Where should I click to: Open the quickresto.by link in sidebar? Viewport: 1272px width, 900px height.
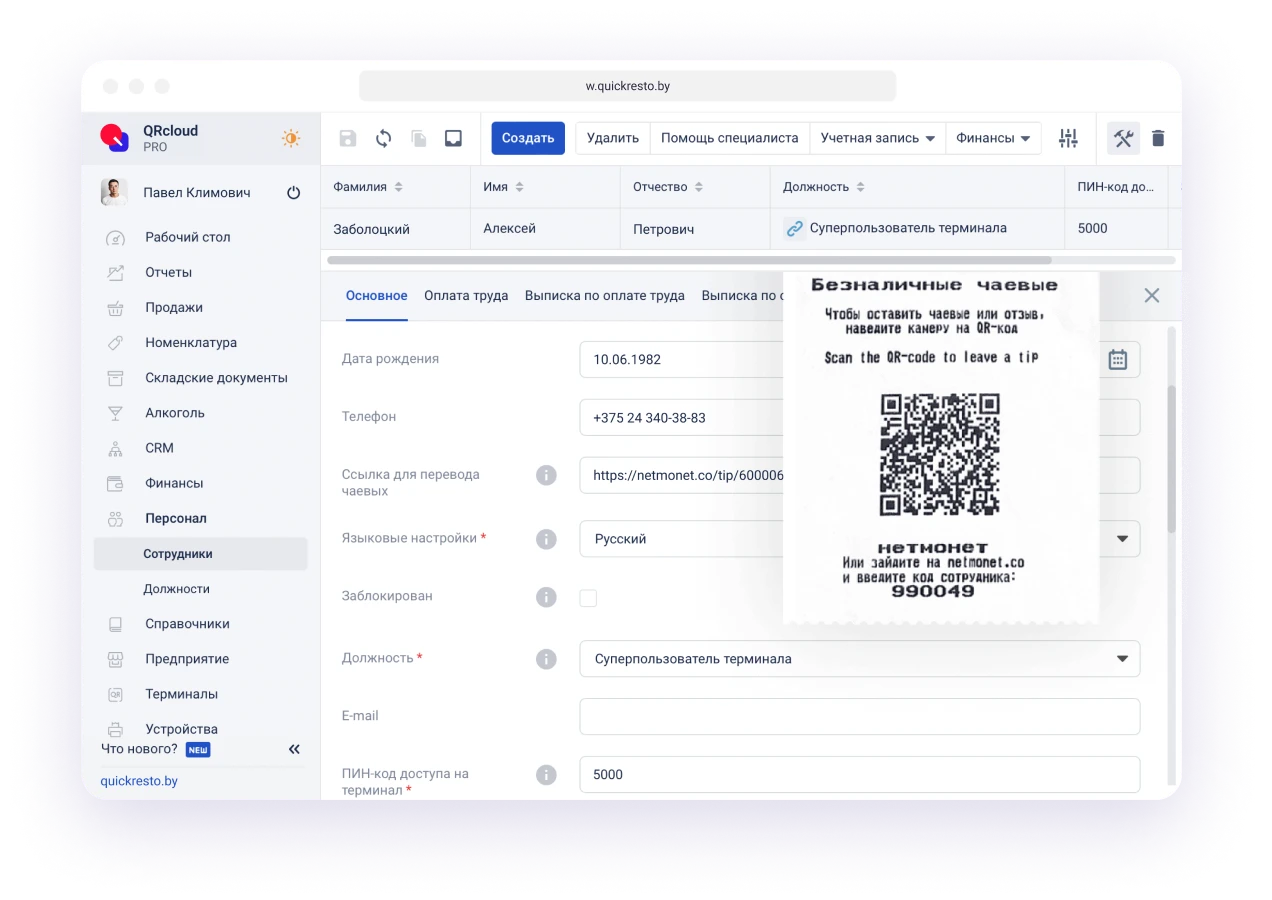pos(139,780)
